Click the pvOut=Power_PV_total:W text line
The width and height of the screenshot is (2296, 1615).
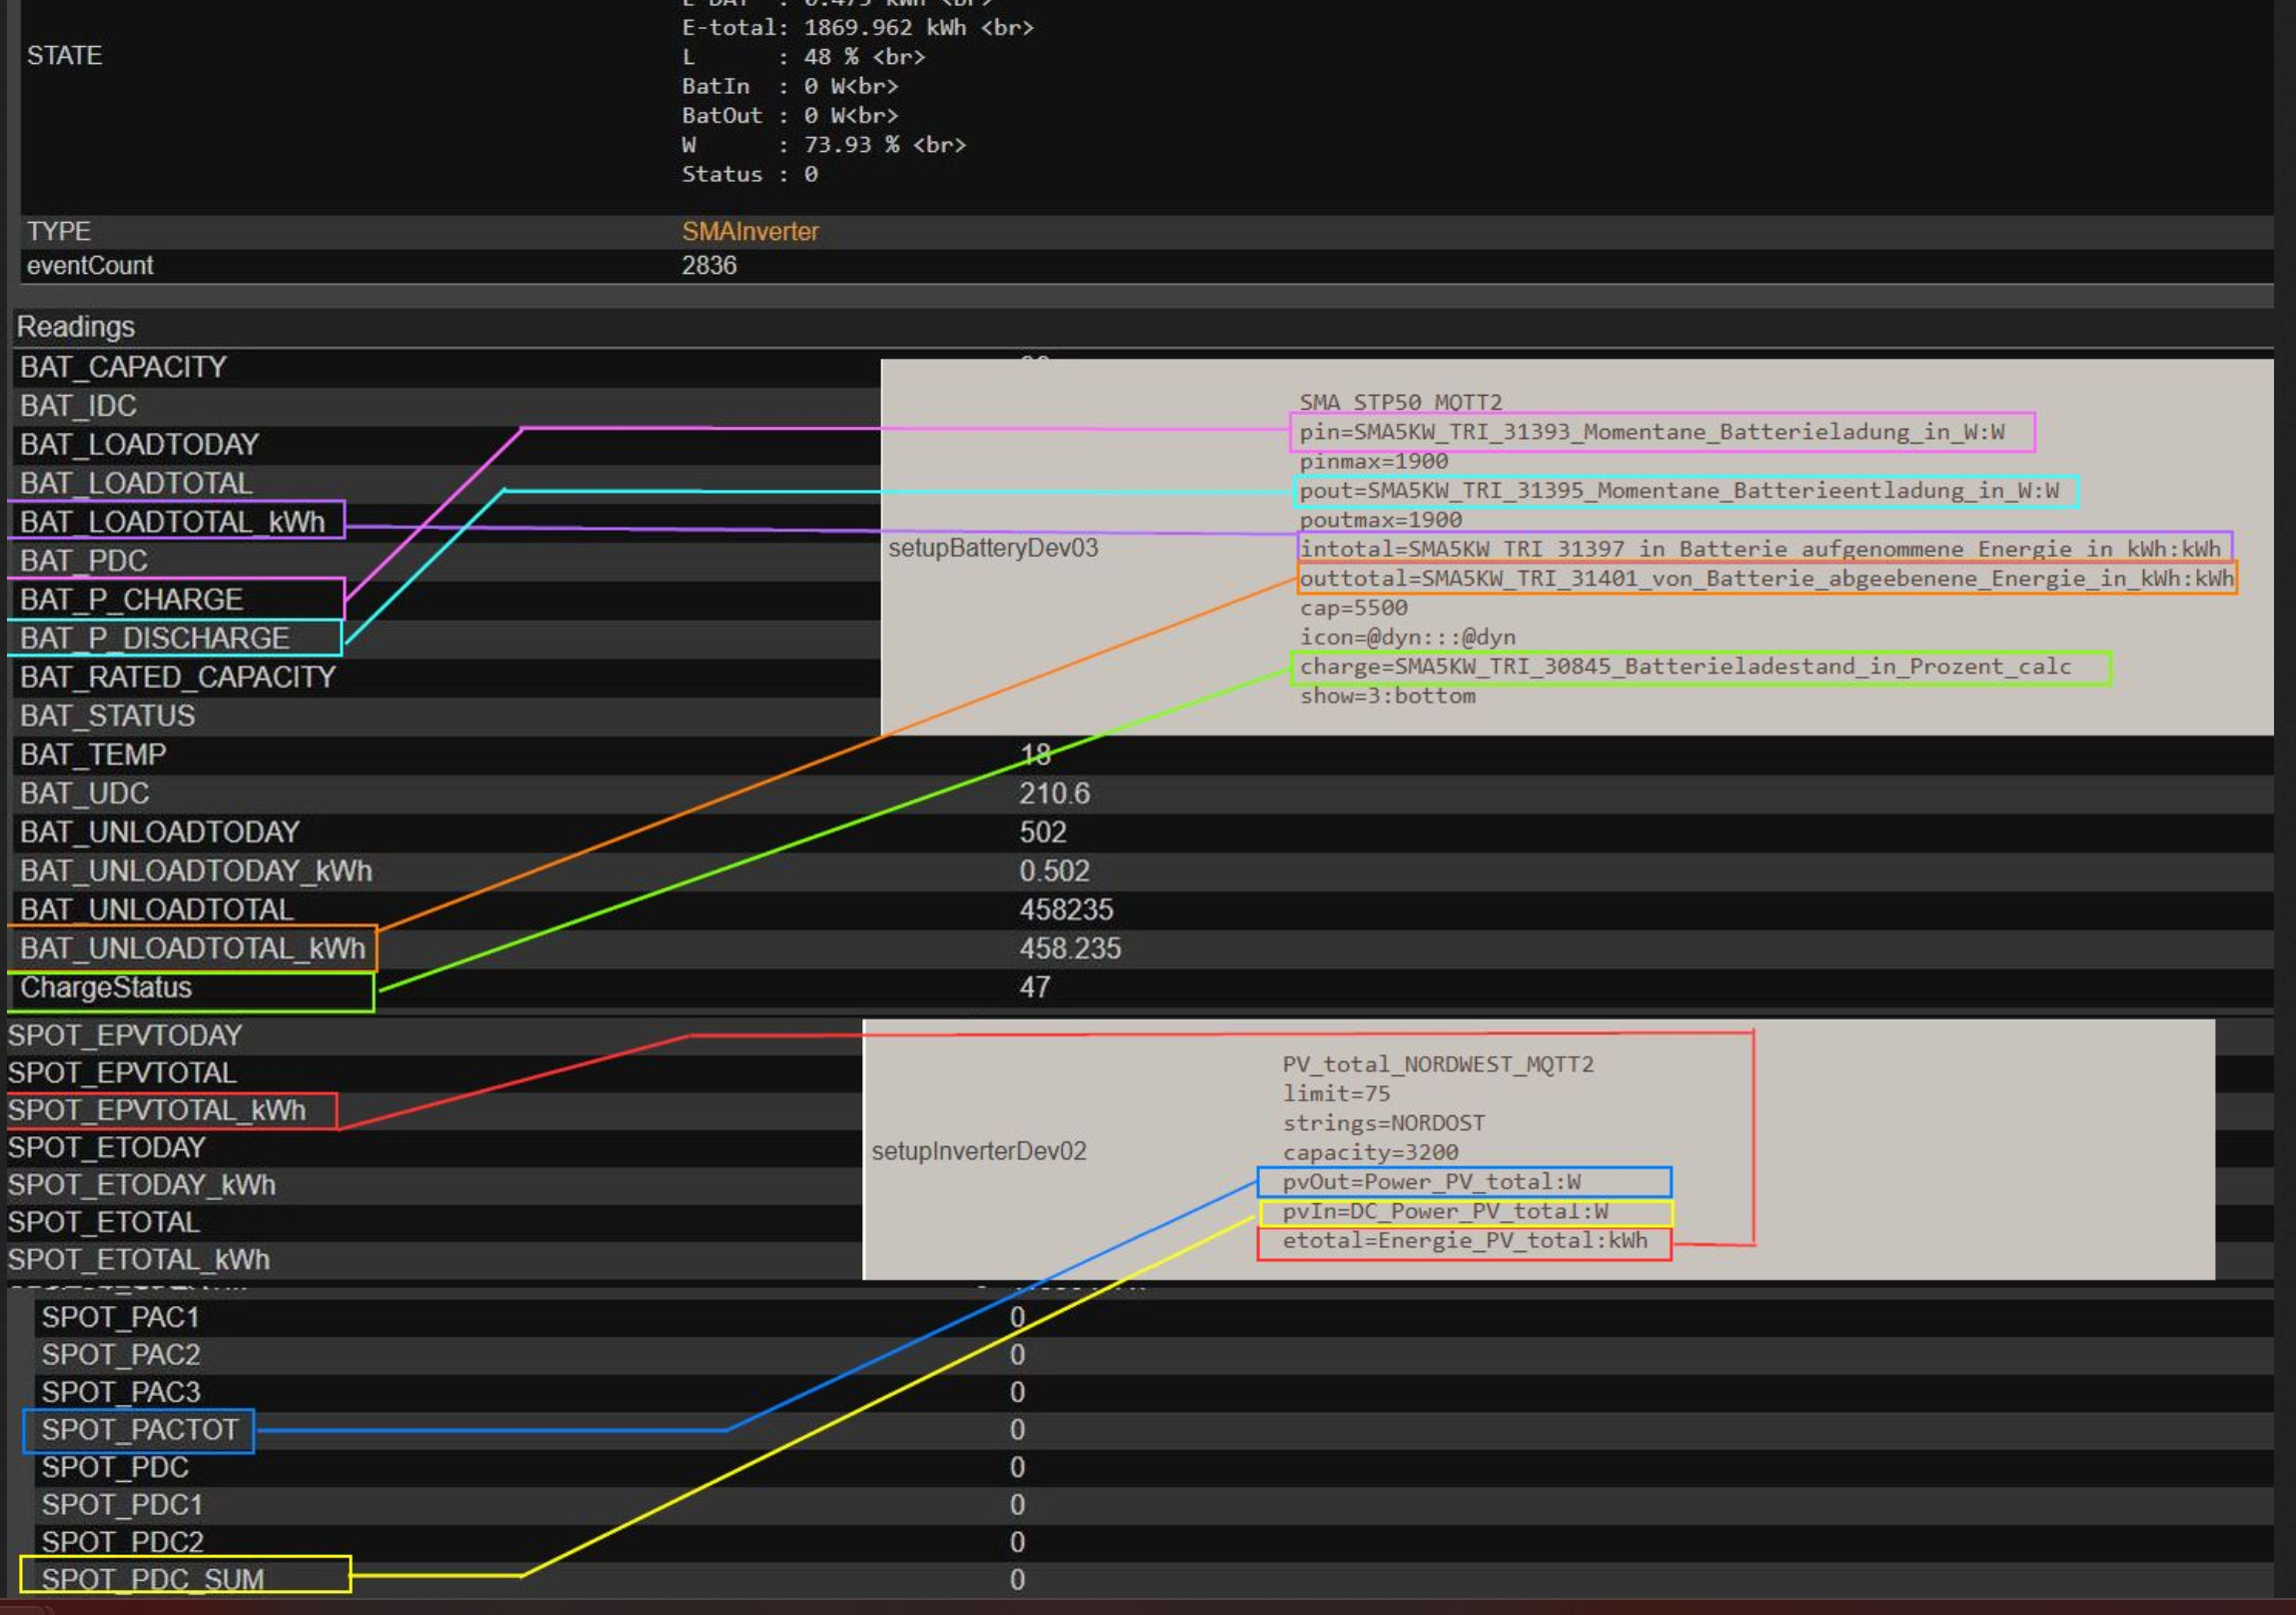[x=1431, y=1182]
